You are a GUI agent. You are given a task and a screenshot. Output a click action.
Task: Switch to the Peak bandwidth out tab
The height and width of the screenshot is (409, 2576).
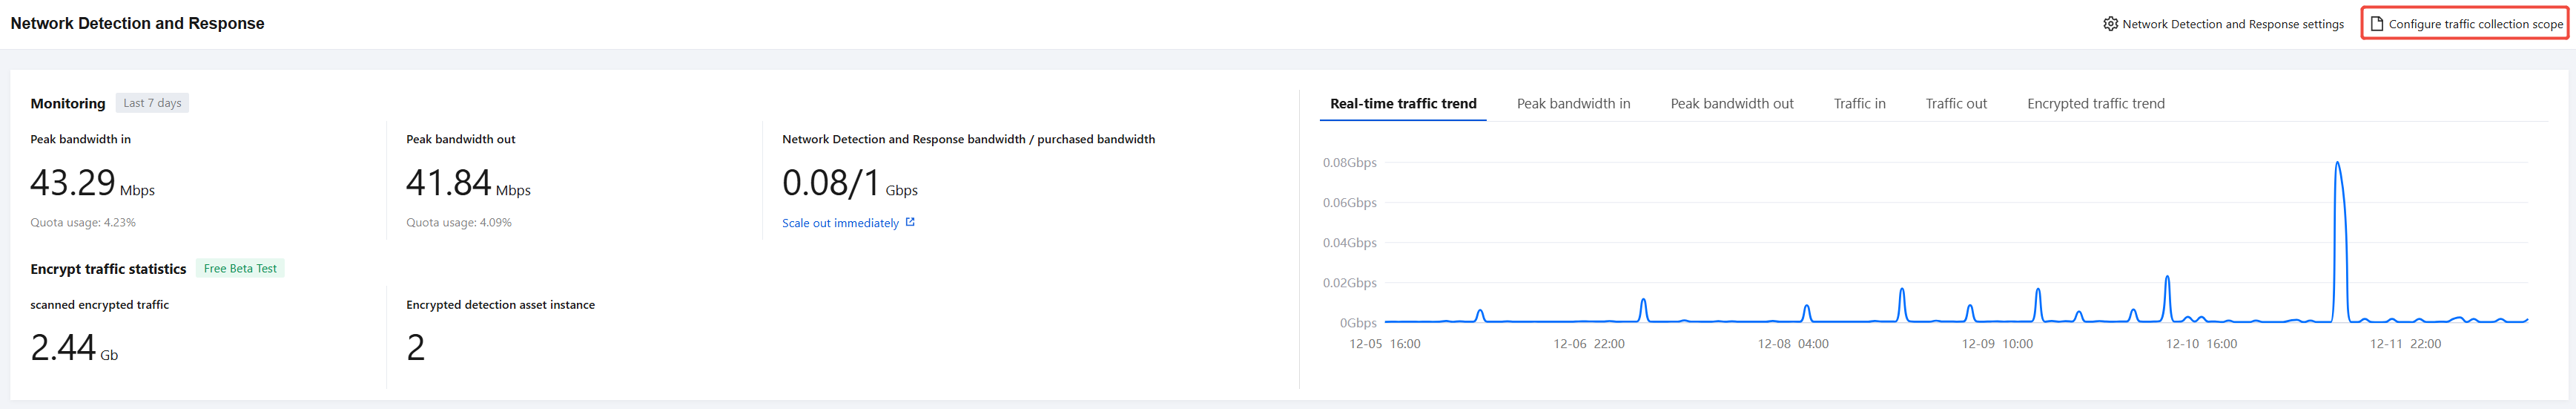(x=1731, y=103)
